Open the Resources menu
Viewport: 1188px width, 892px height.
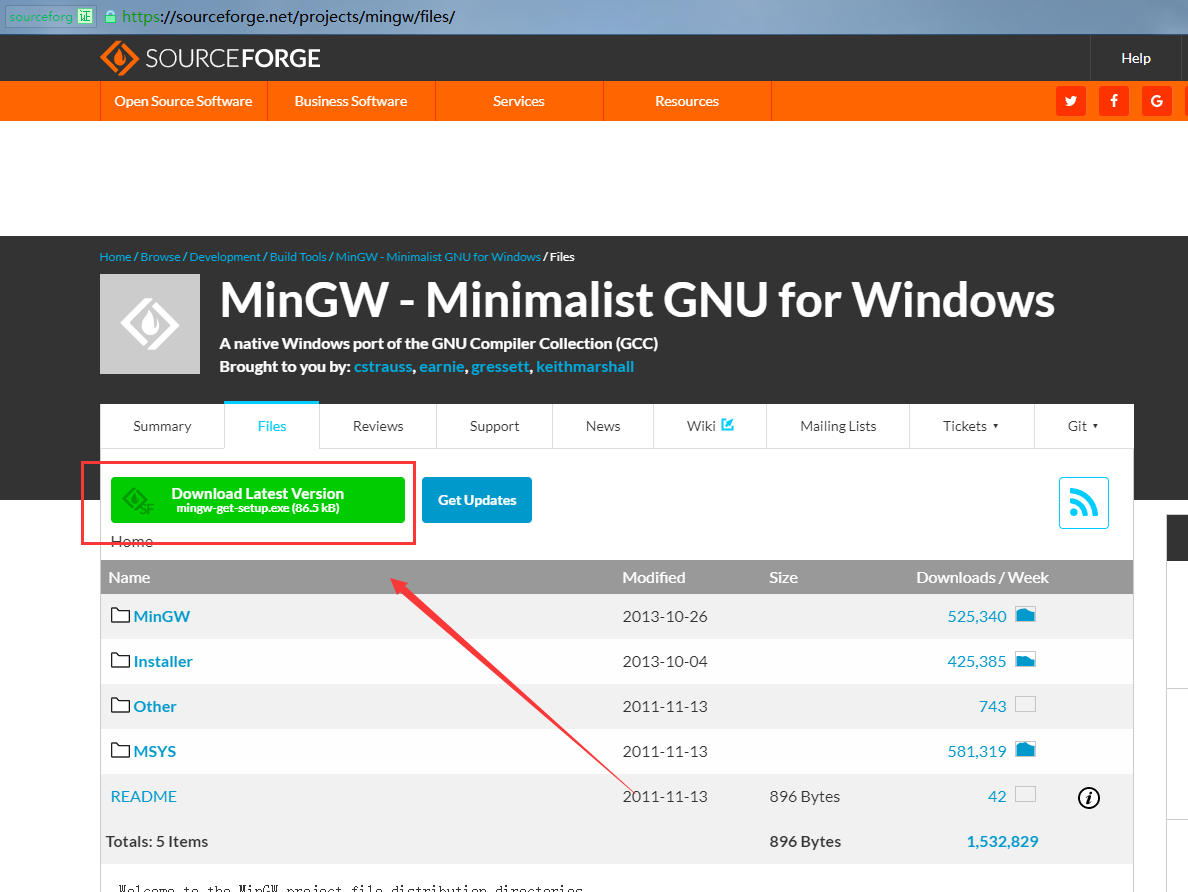point(686,101)
